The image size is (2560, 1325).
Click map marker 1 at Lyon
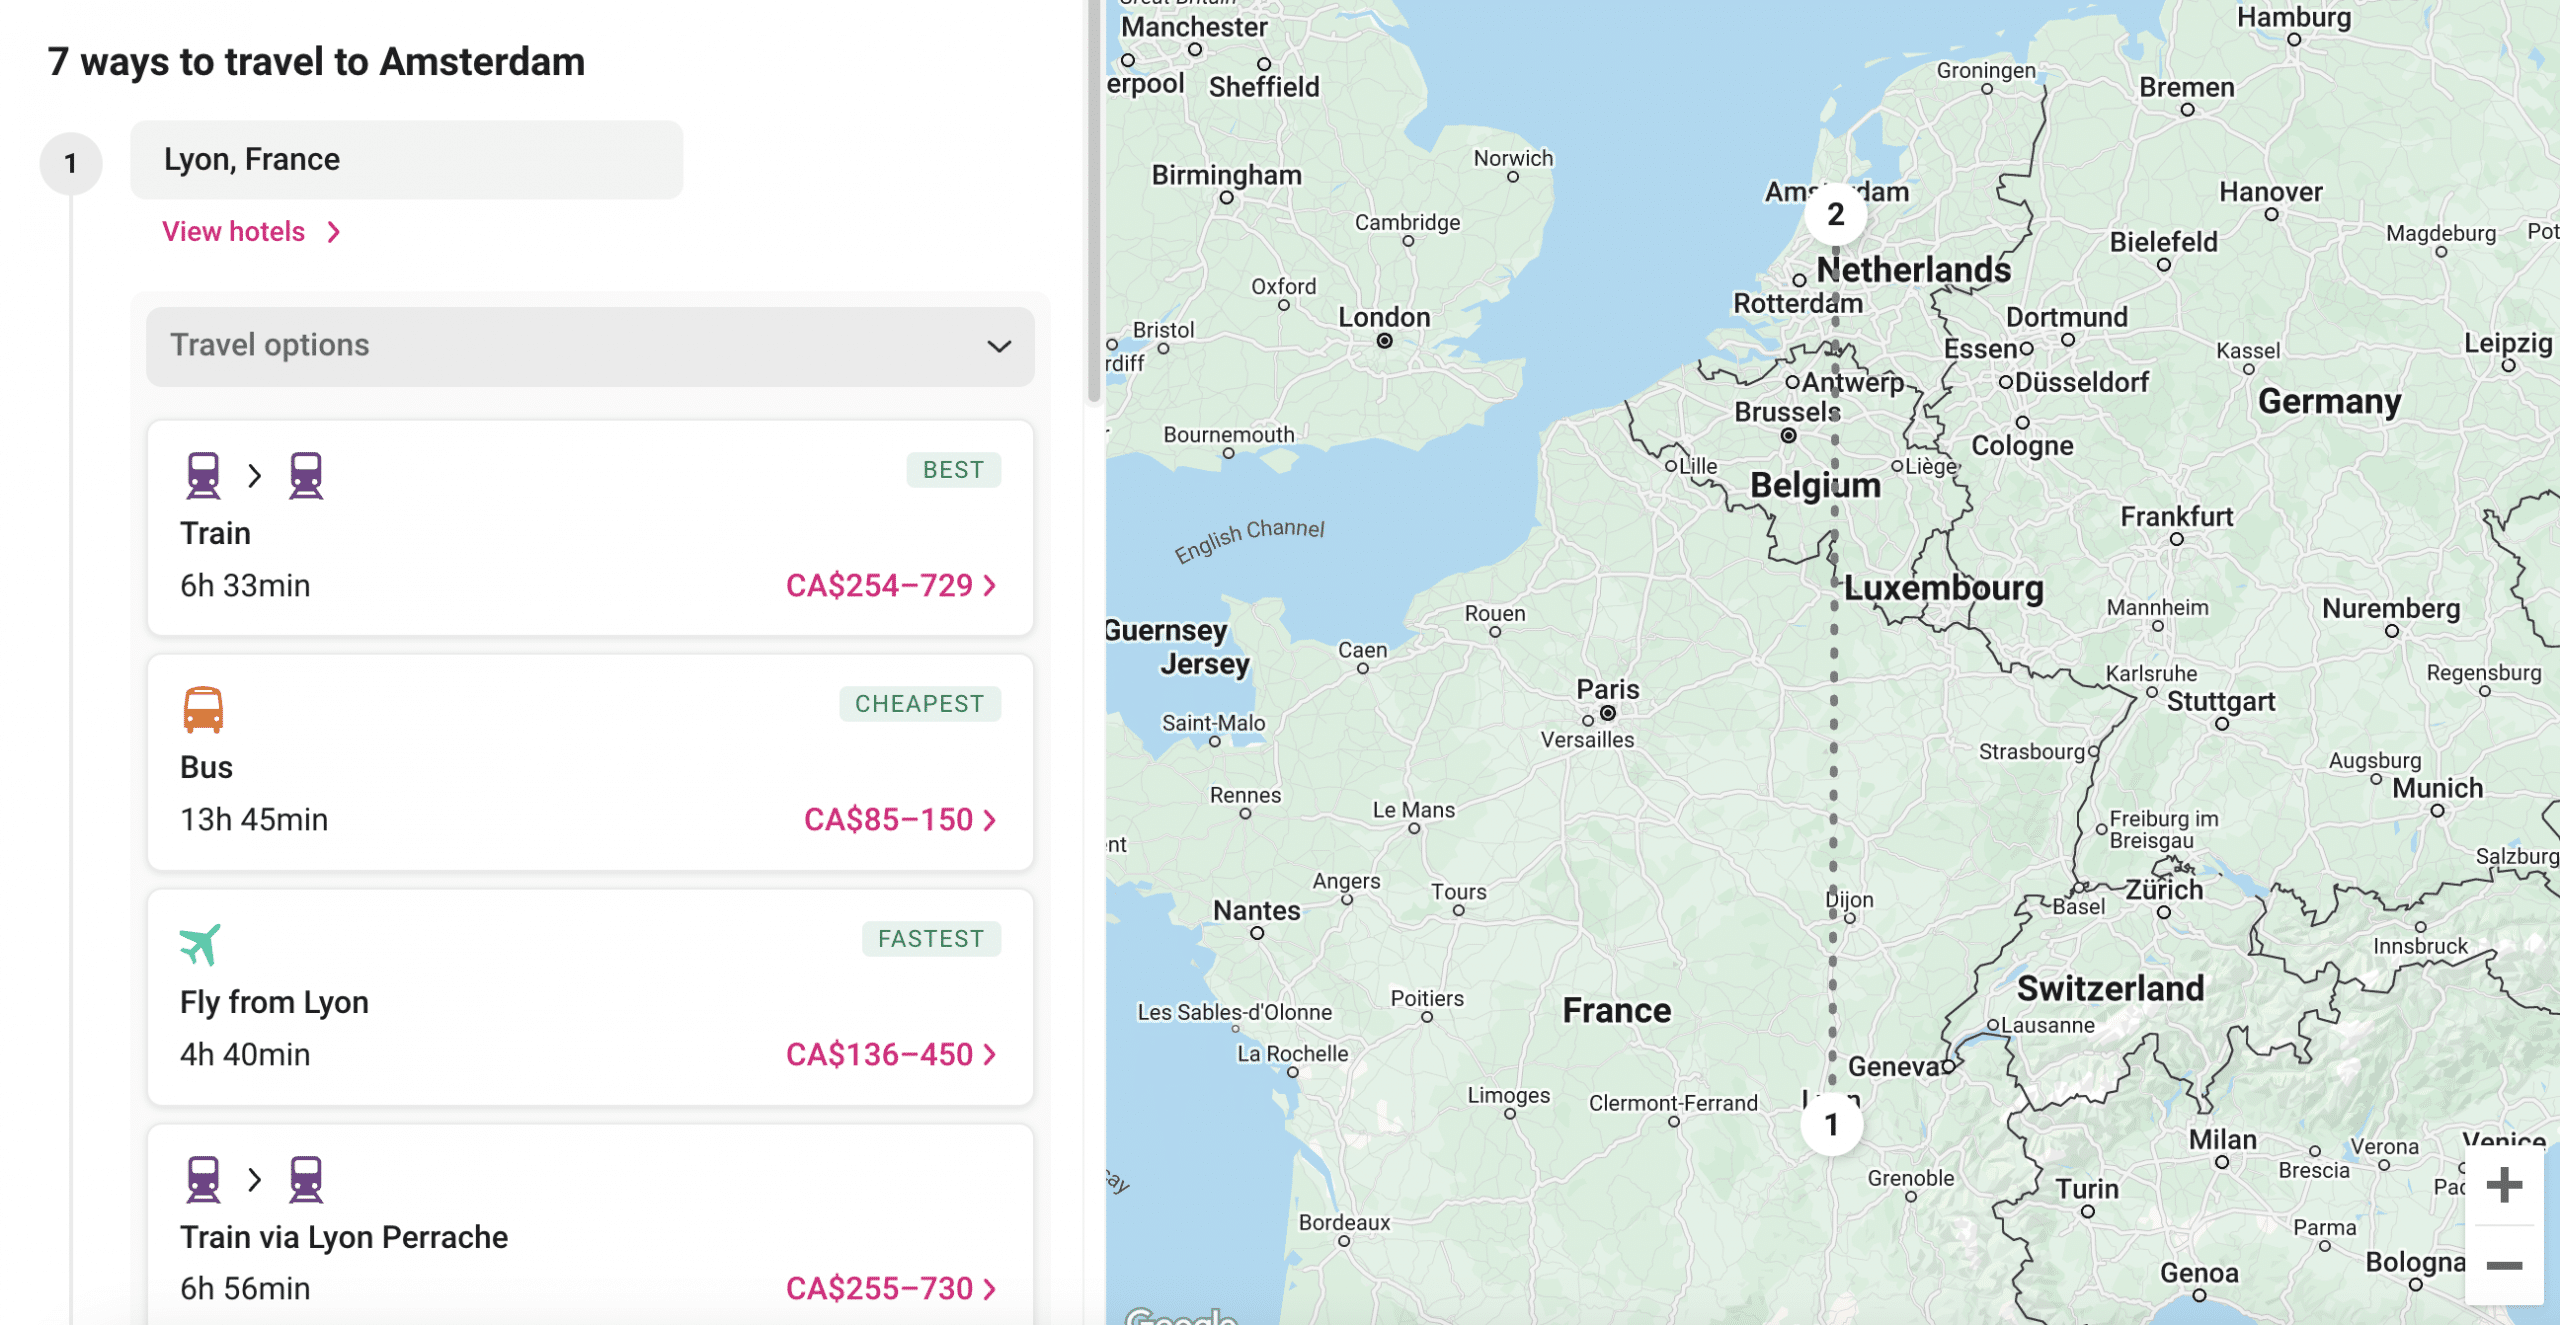[1831, 1125]
